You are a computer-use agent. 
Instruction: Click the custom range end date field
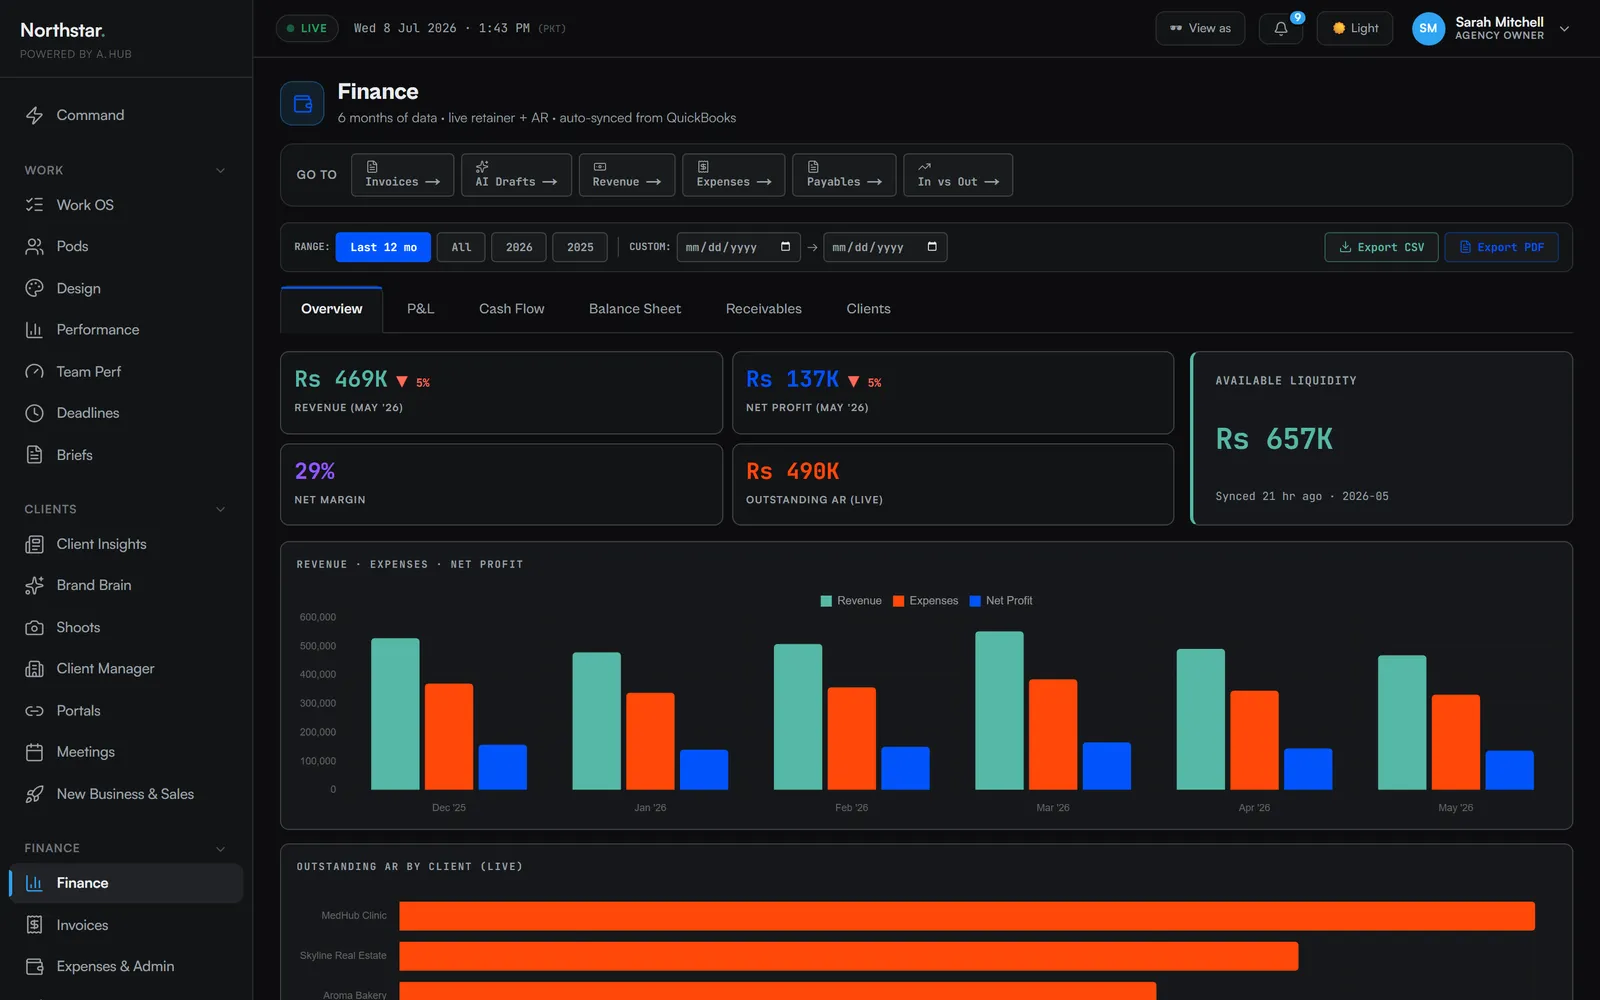tap(885, 247)
